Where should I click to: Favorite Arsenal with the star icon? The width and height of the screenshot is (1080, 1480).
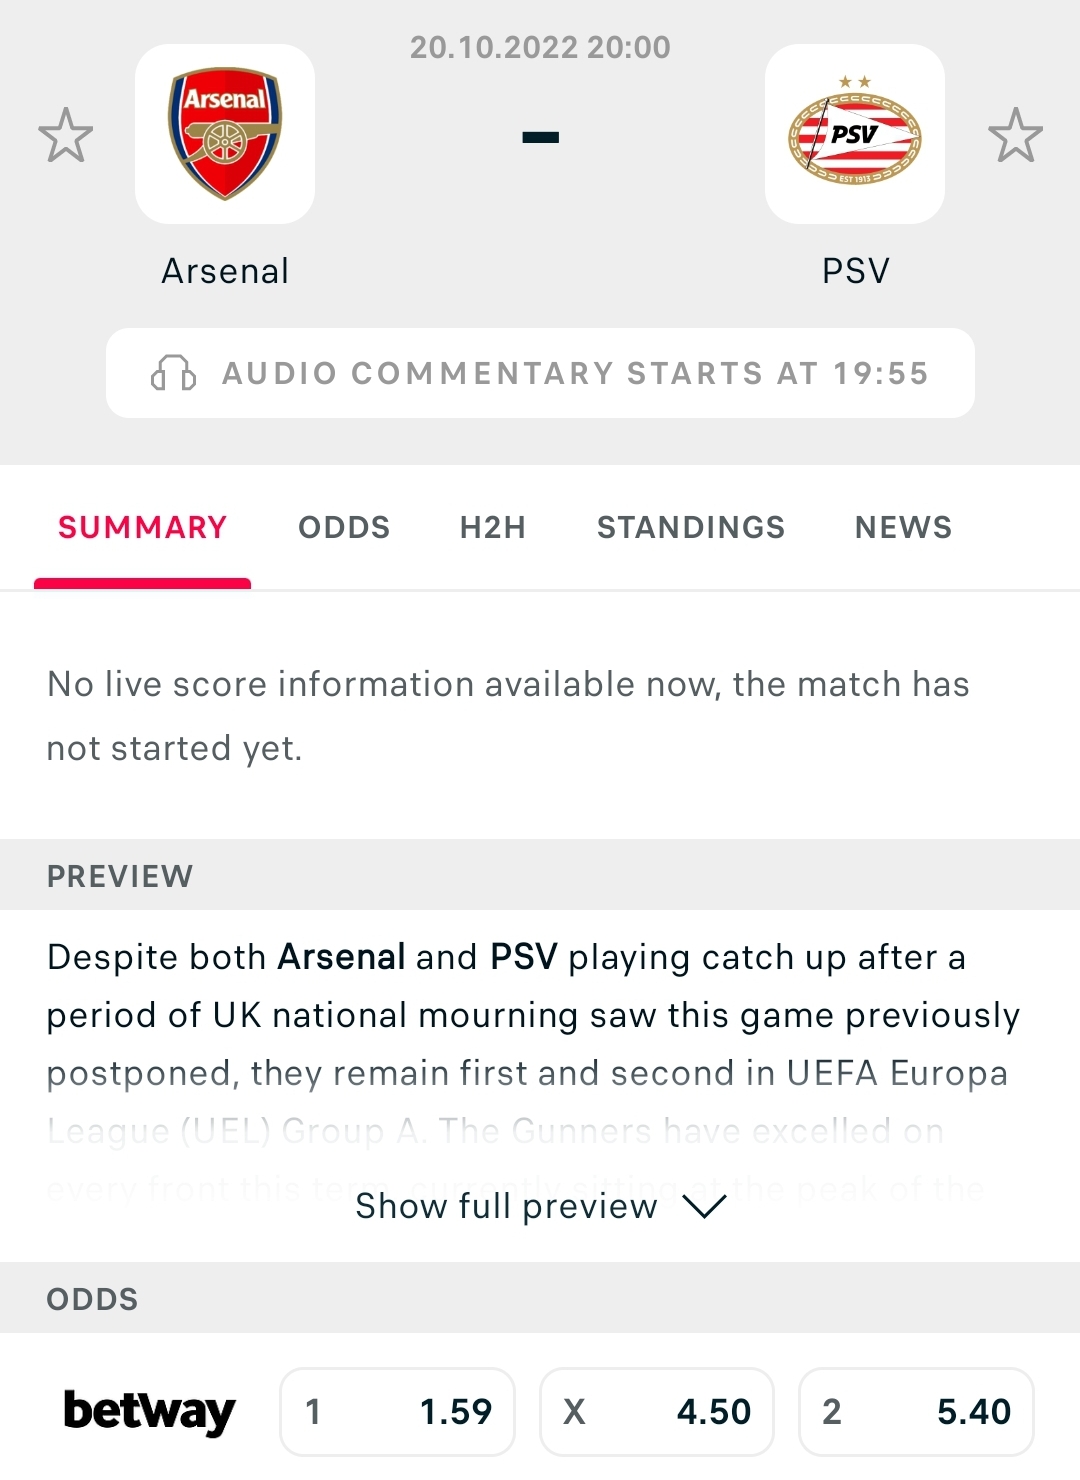(66, 135)
